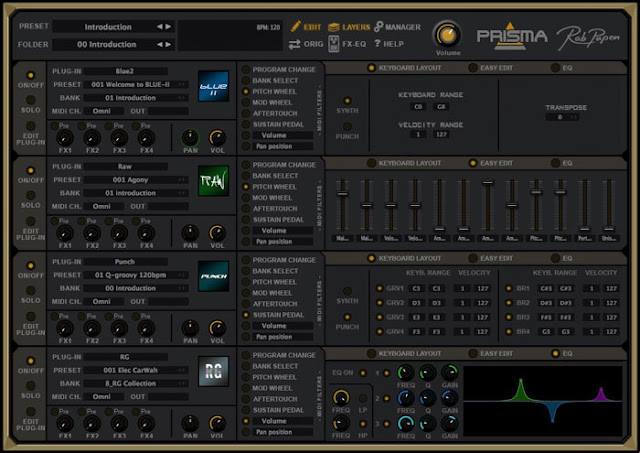The width and height of the screenshot is (640, 453).
Task: Click the RG plug-in logo
Action: [213, 371]
